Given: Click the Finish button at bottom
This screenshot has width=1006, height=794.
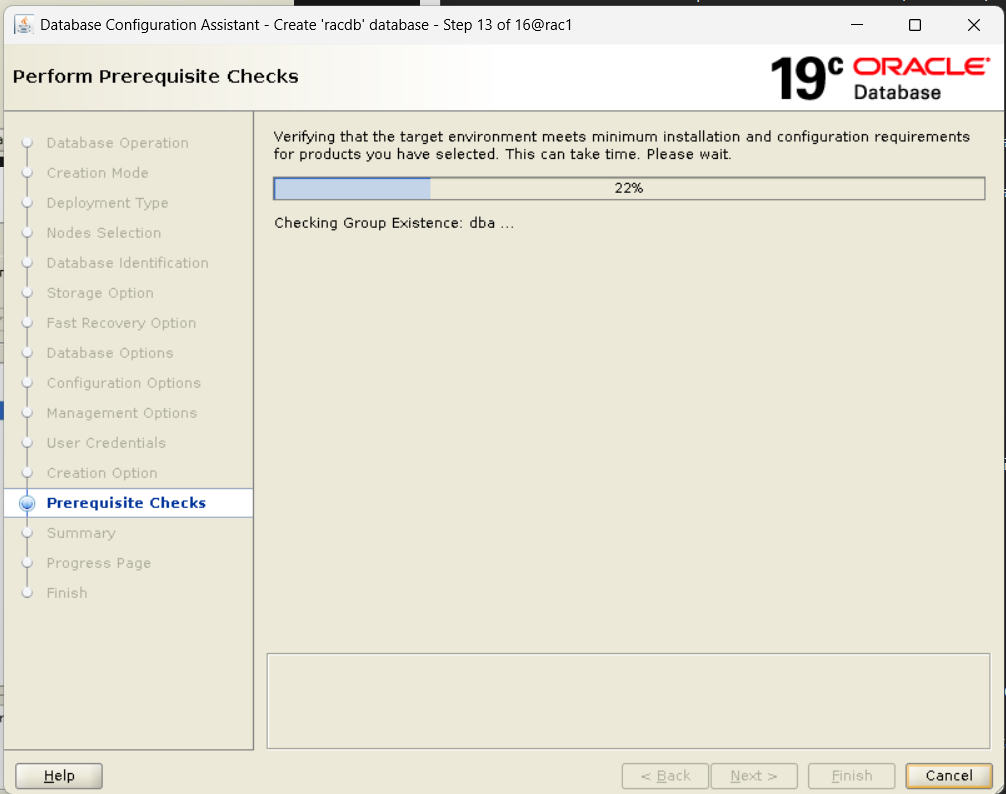Looking at the screenshot, I should (851, 776).
